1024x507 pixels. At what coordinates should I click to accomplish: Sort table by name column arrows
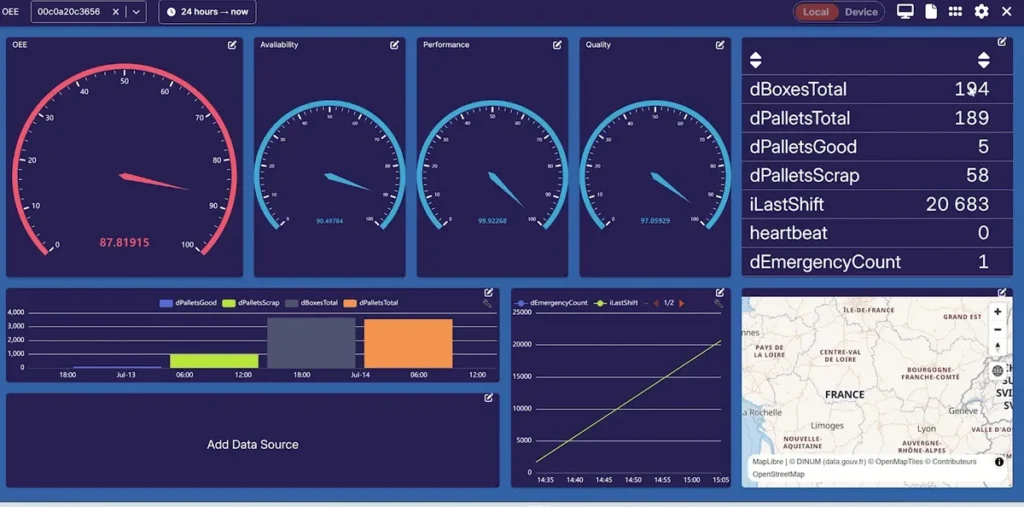[756, 61]
